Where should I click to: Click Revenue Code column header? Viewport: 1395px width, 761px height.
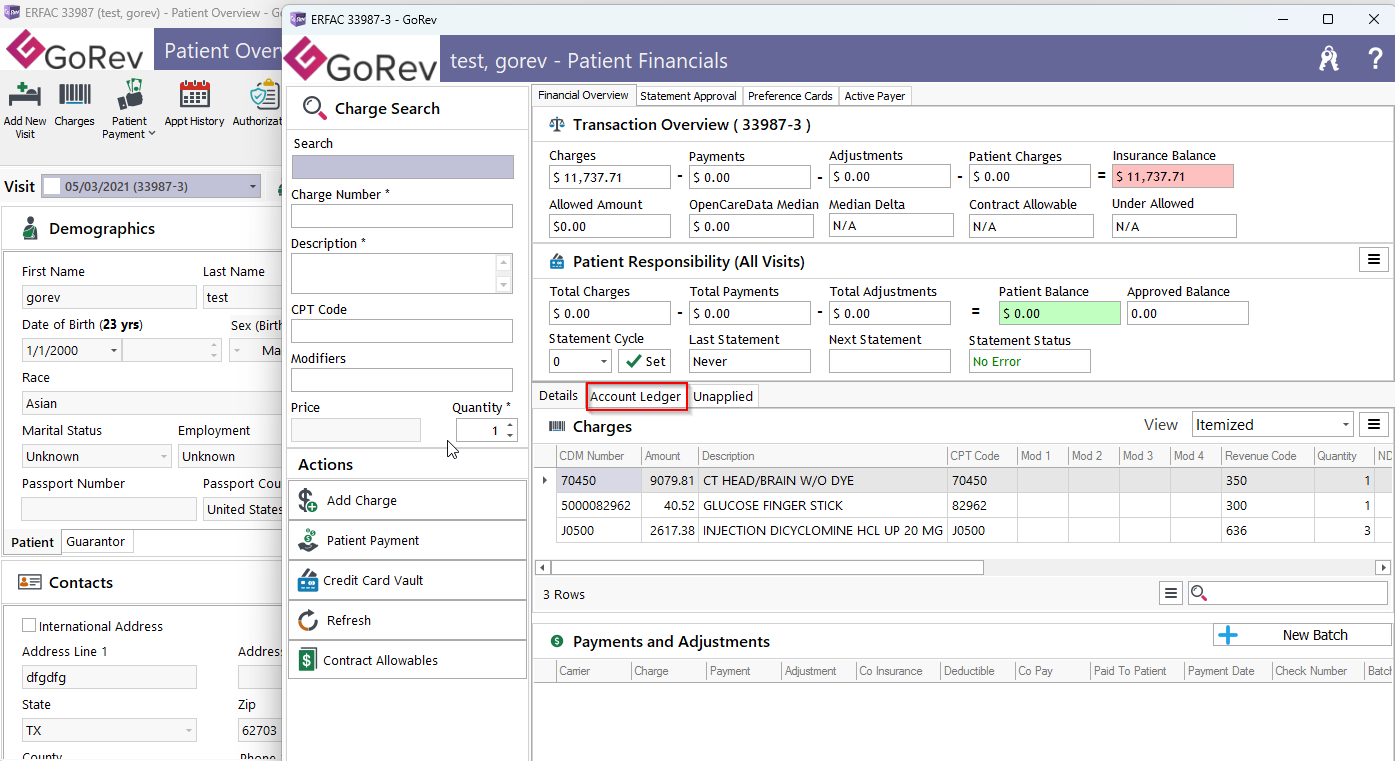coord(1266,456)
